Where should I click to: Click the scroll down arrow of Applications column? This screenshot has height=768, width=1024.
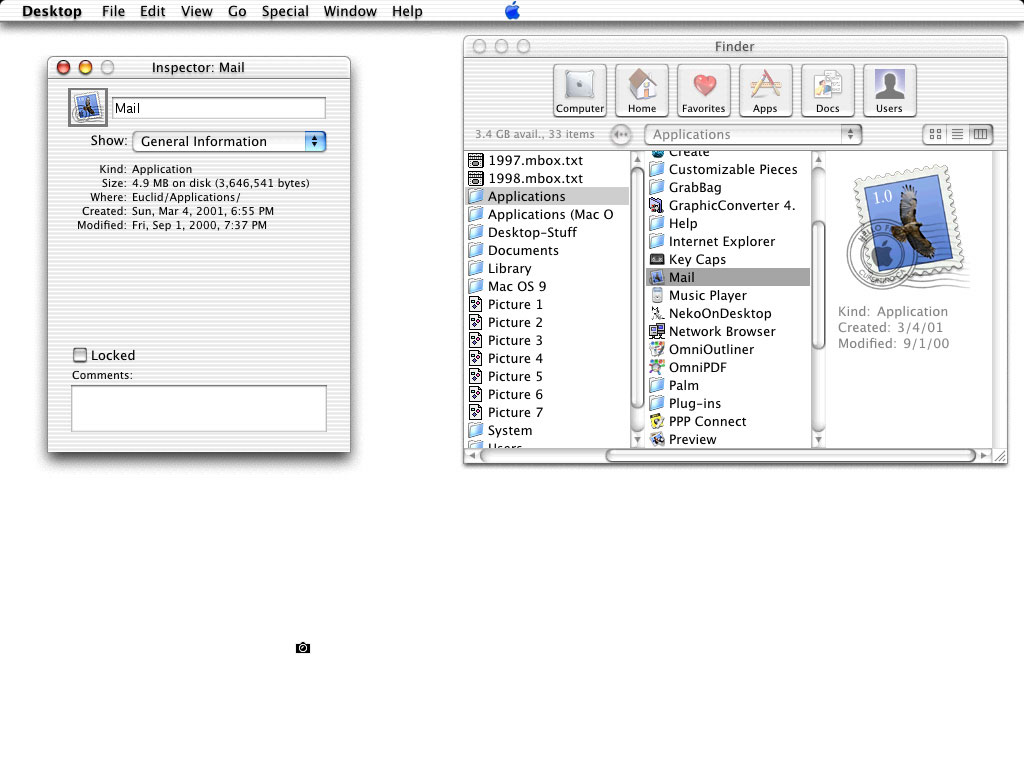[x=818, y=441]
